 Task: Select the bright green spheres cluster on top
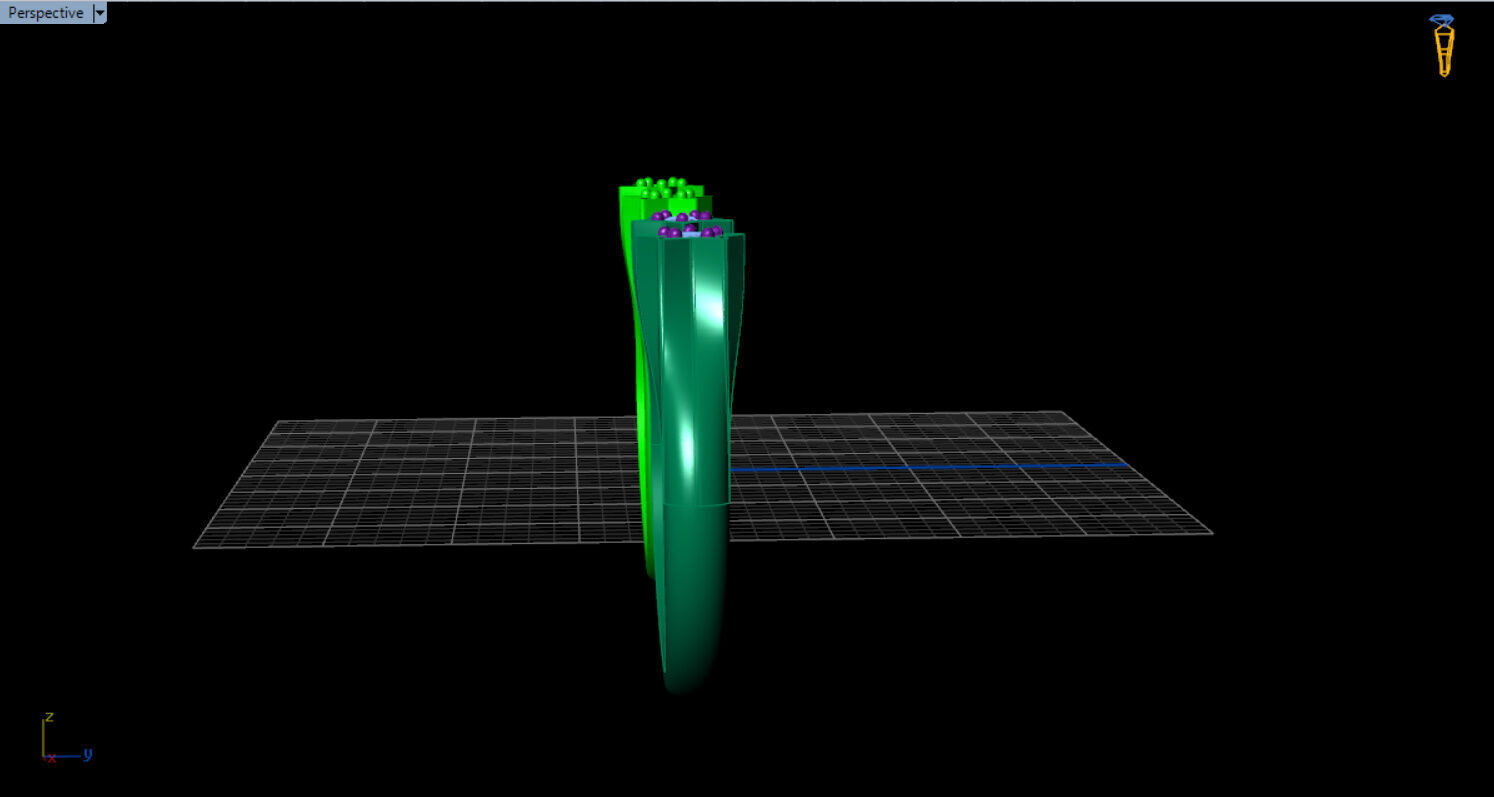[x=665, y=188]
